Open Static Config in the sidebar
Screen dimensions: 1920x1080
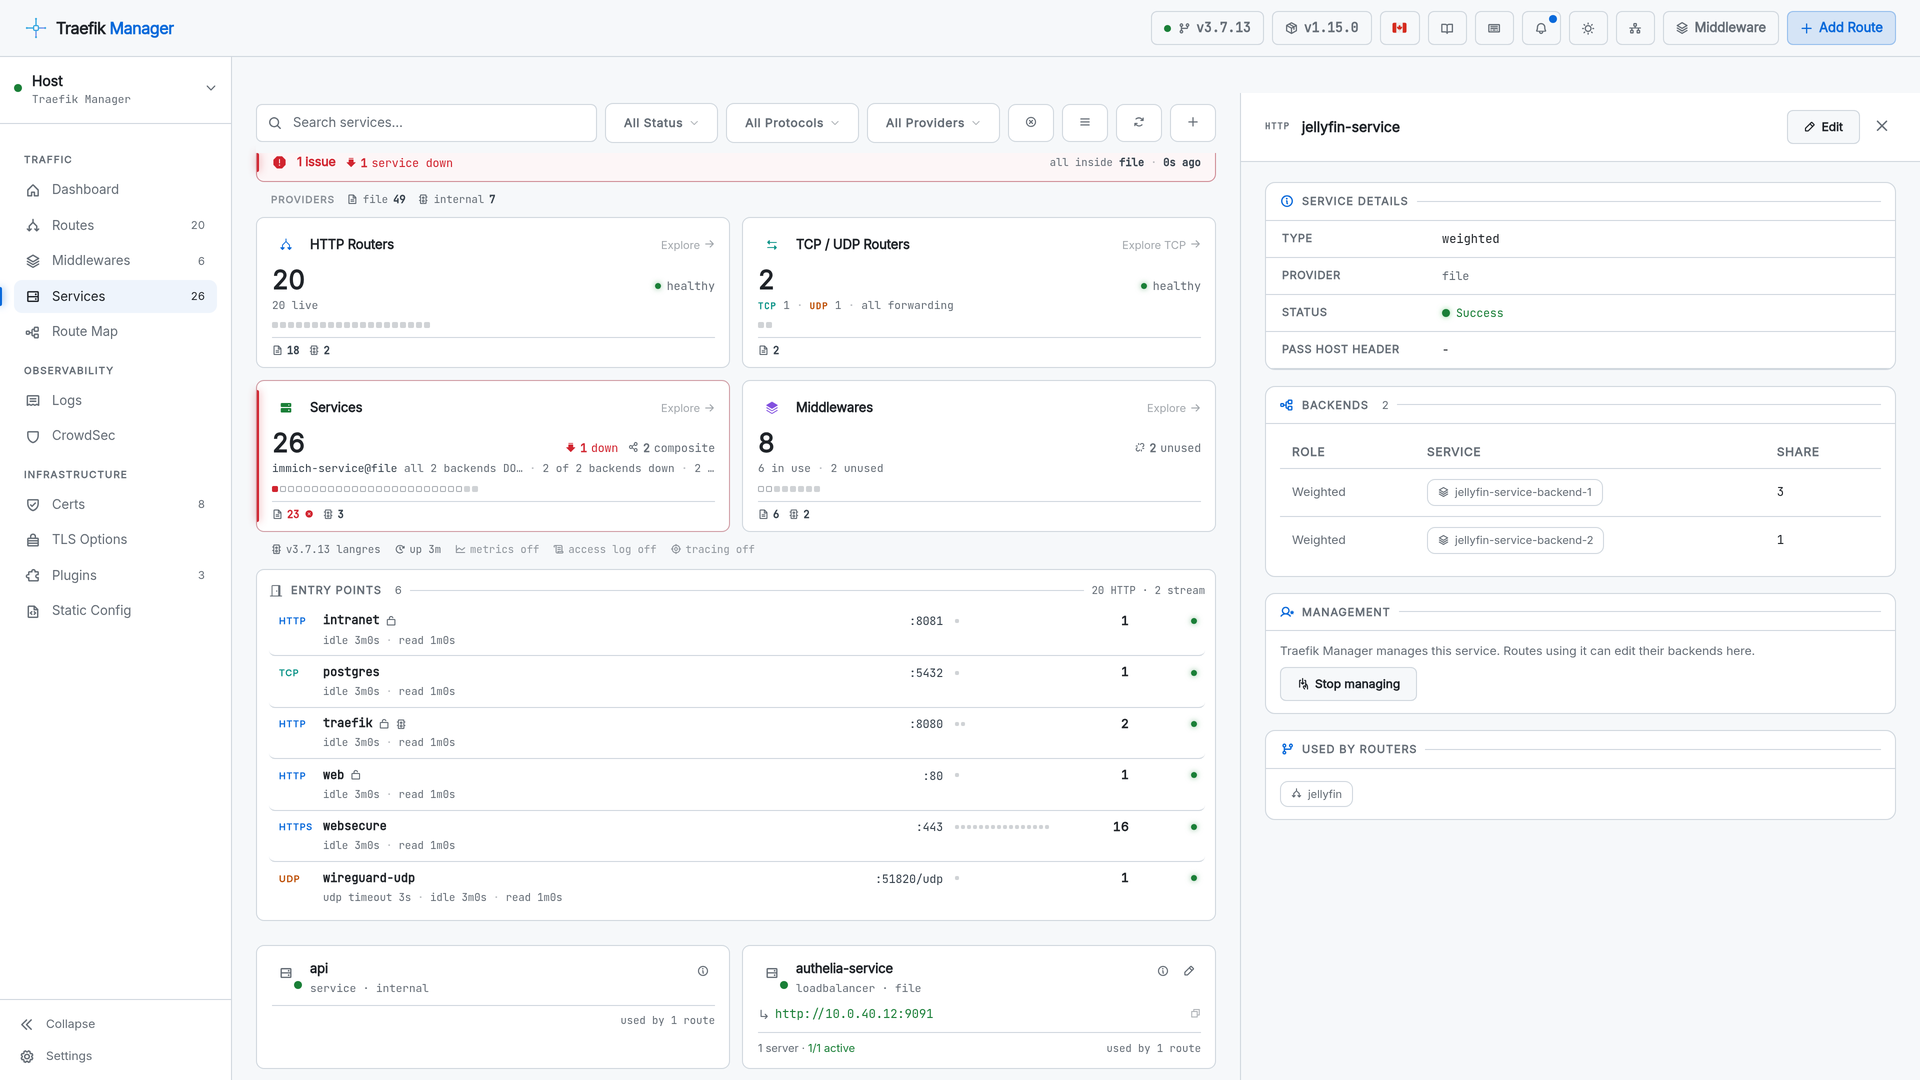115,611
